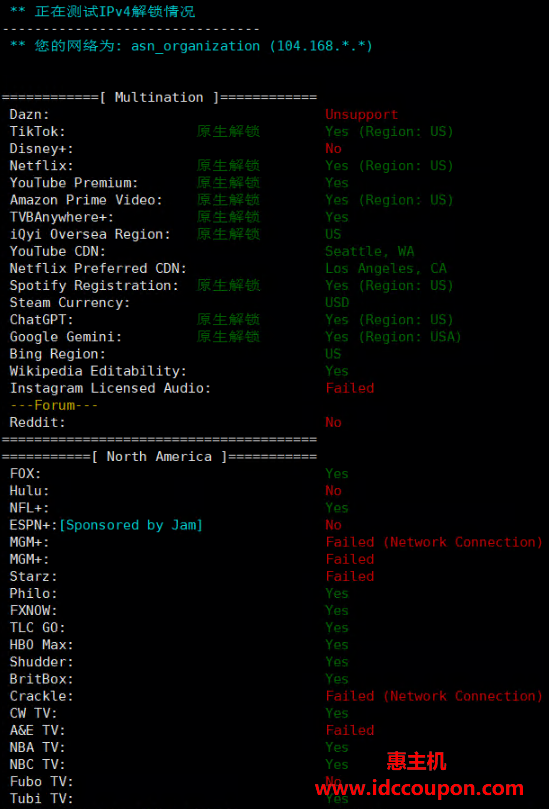549x809 pixels.
Task: Select the "Starz:" label
Action: click(34, 576)
